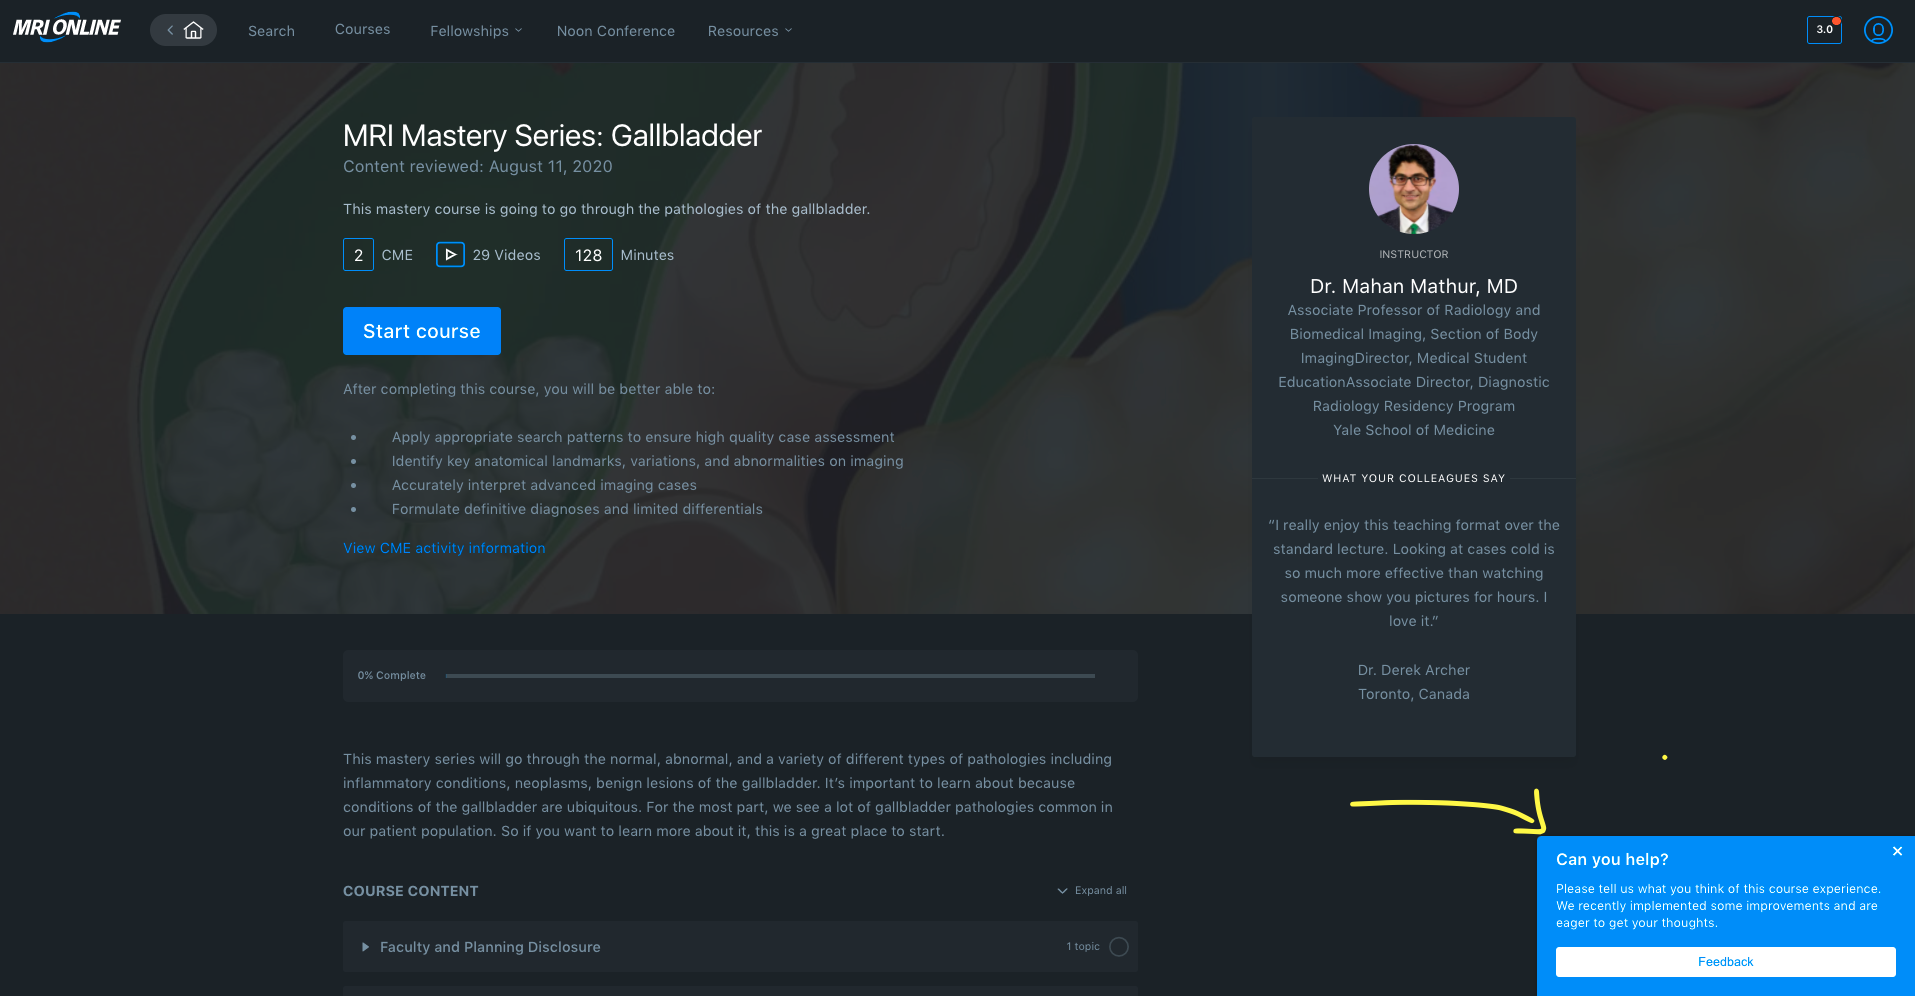Click the Feedback button in popup
Screen dimensions: 1915x996
click(x=1724, y=962)
